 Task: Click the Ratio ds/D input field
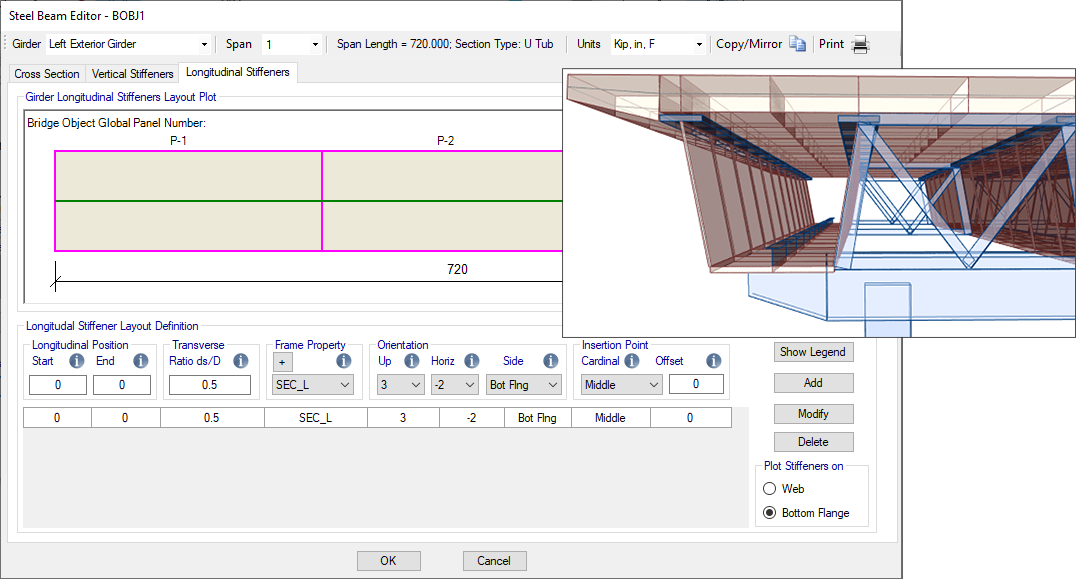[210, 385]
